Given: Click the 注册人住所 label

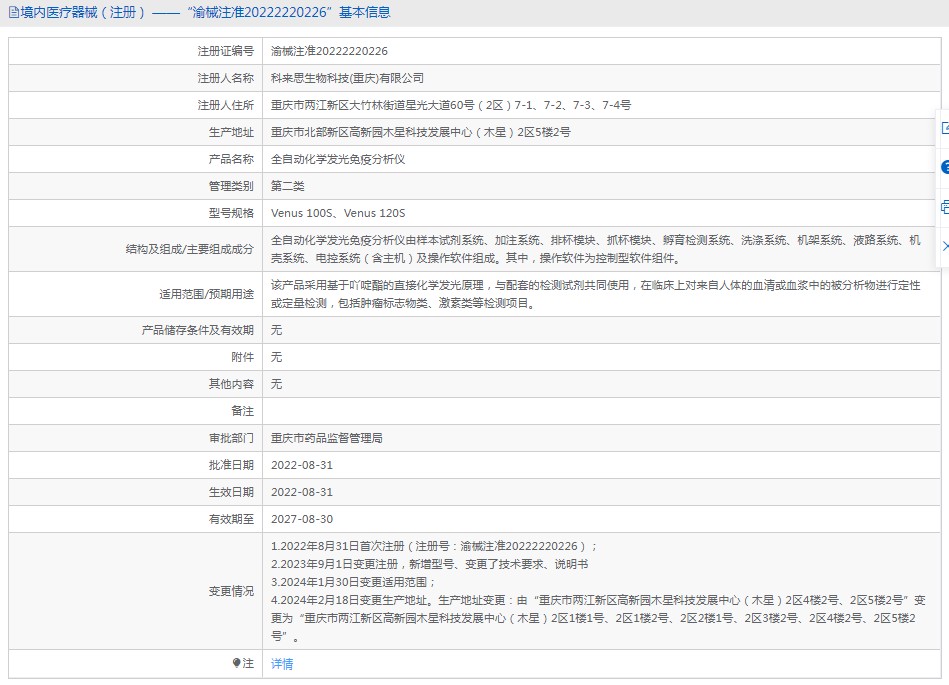Looking at the screenshot, I should click(226, 105).
